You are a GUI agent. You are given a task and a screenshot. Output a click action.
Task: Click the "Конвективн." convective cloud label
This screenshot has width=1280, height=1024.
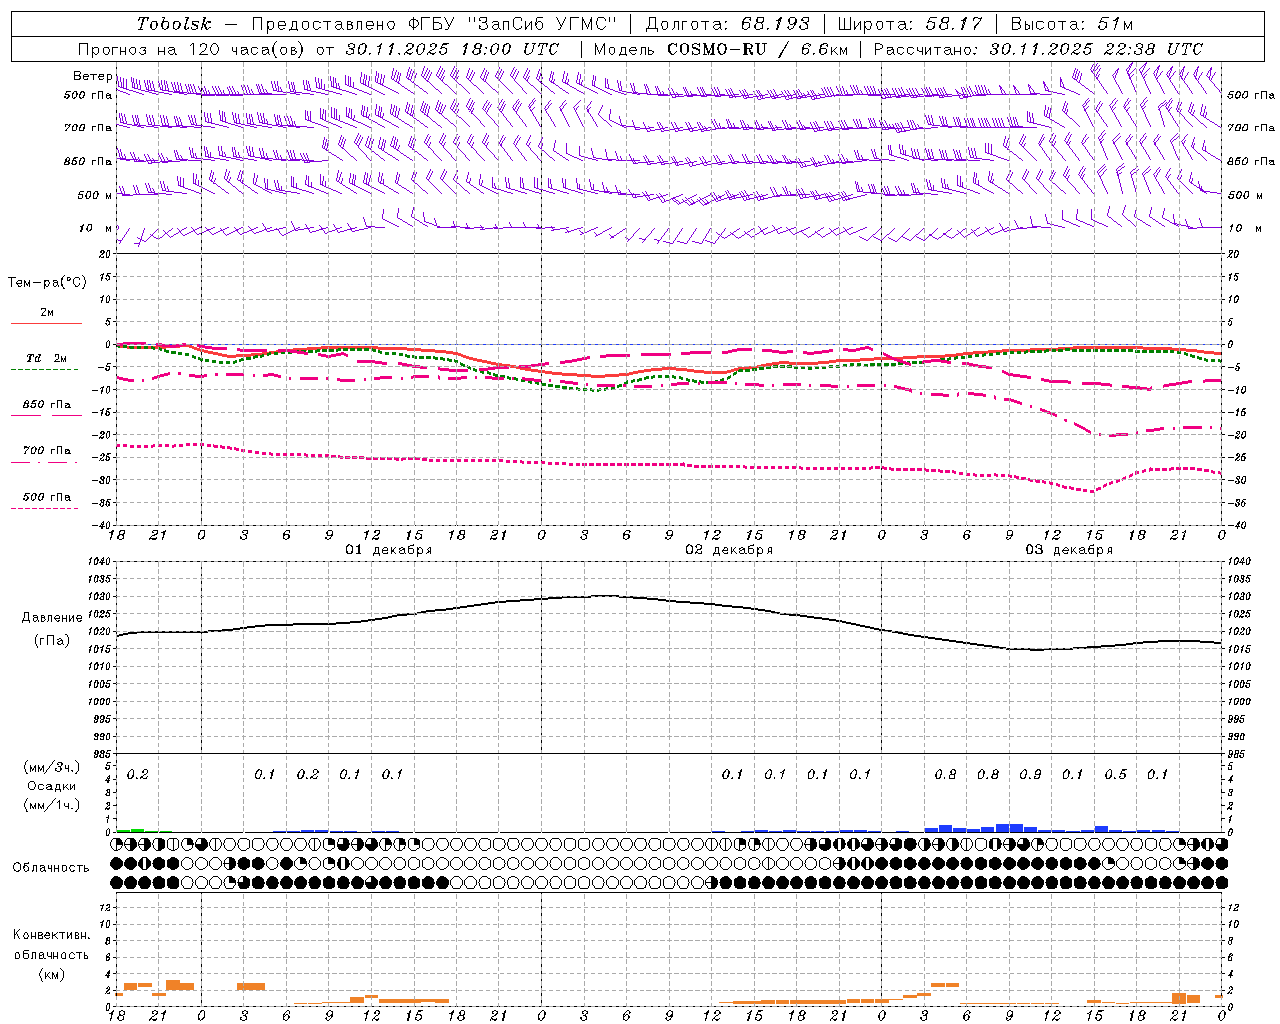click(x=51, y=935)
